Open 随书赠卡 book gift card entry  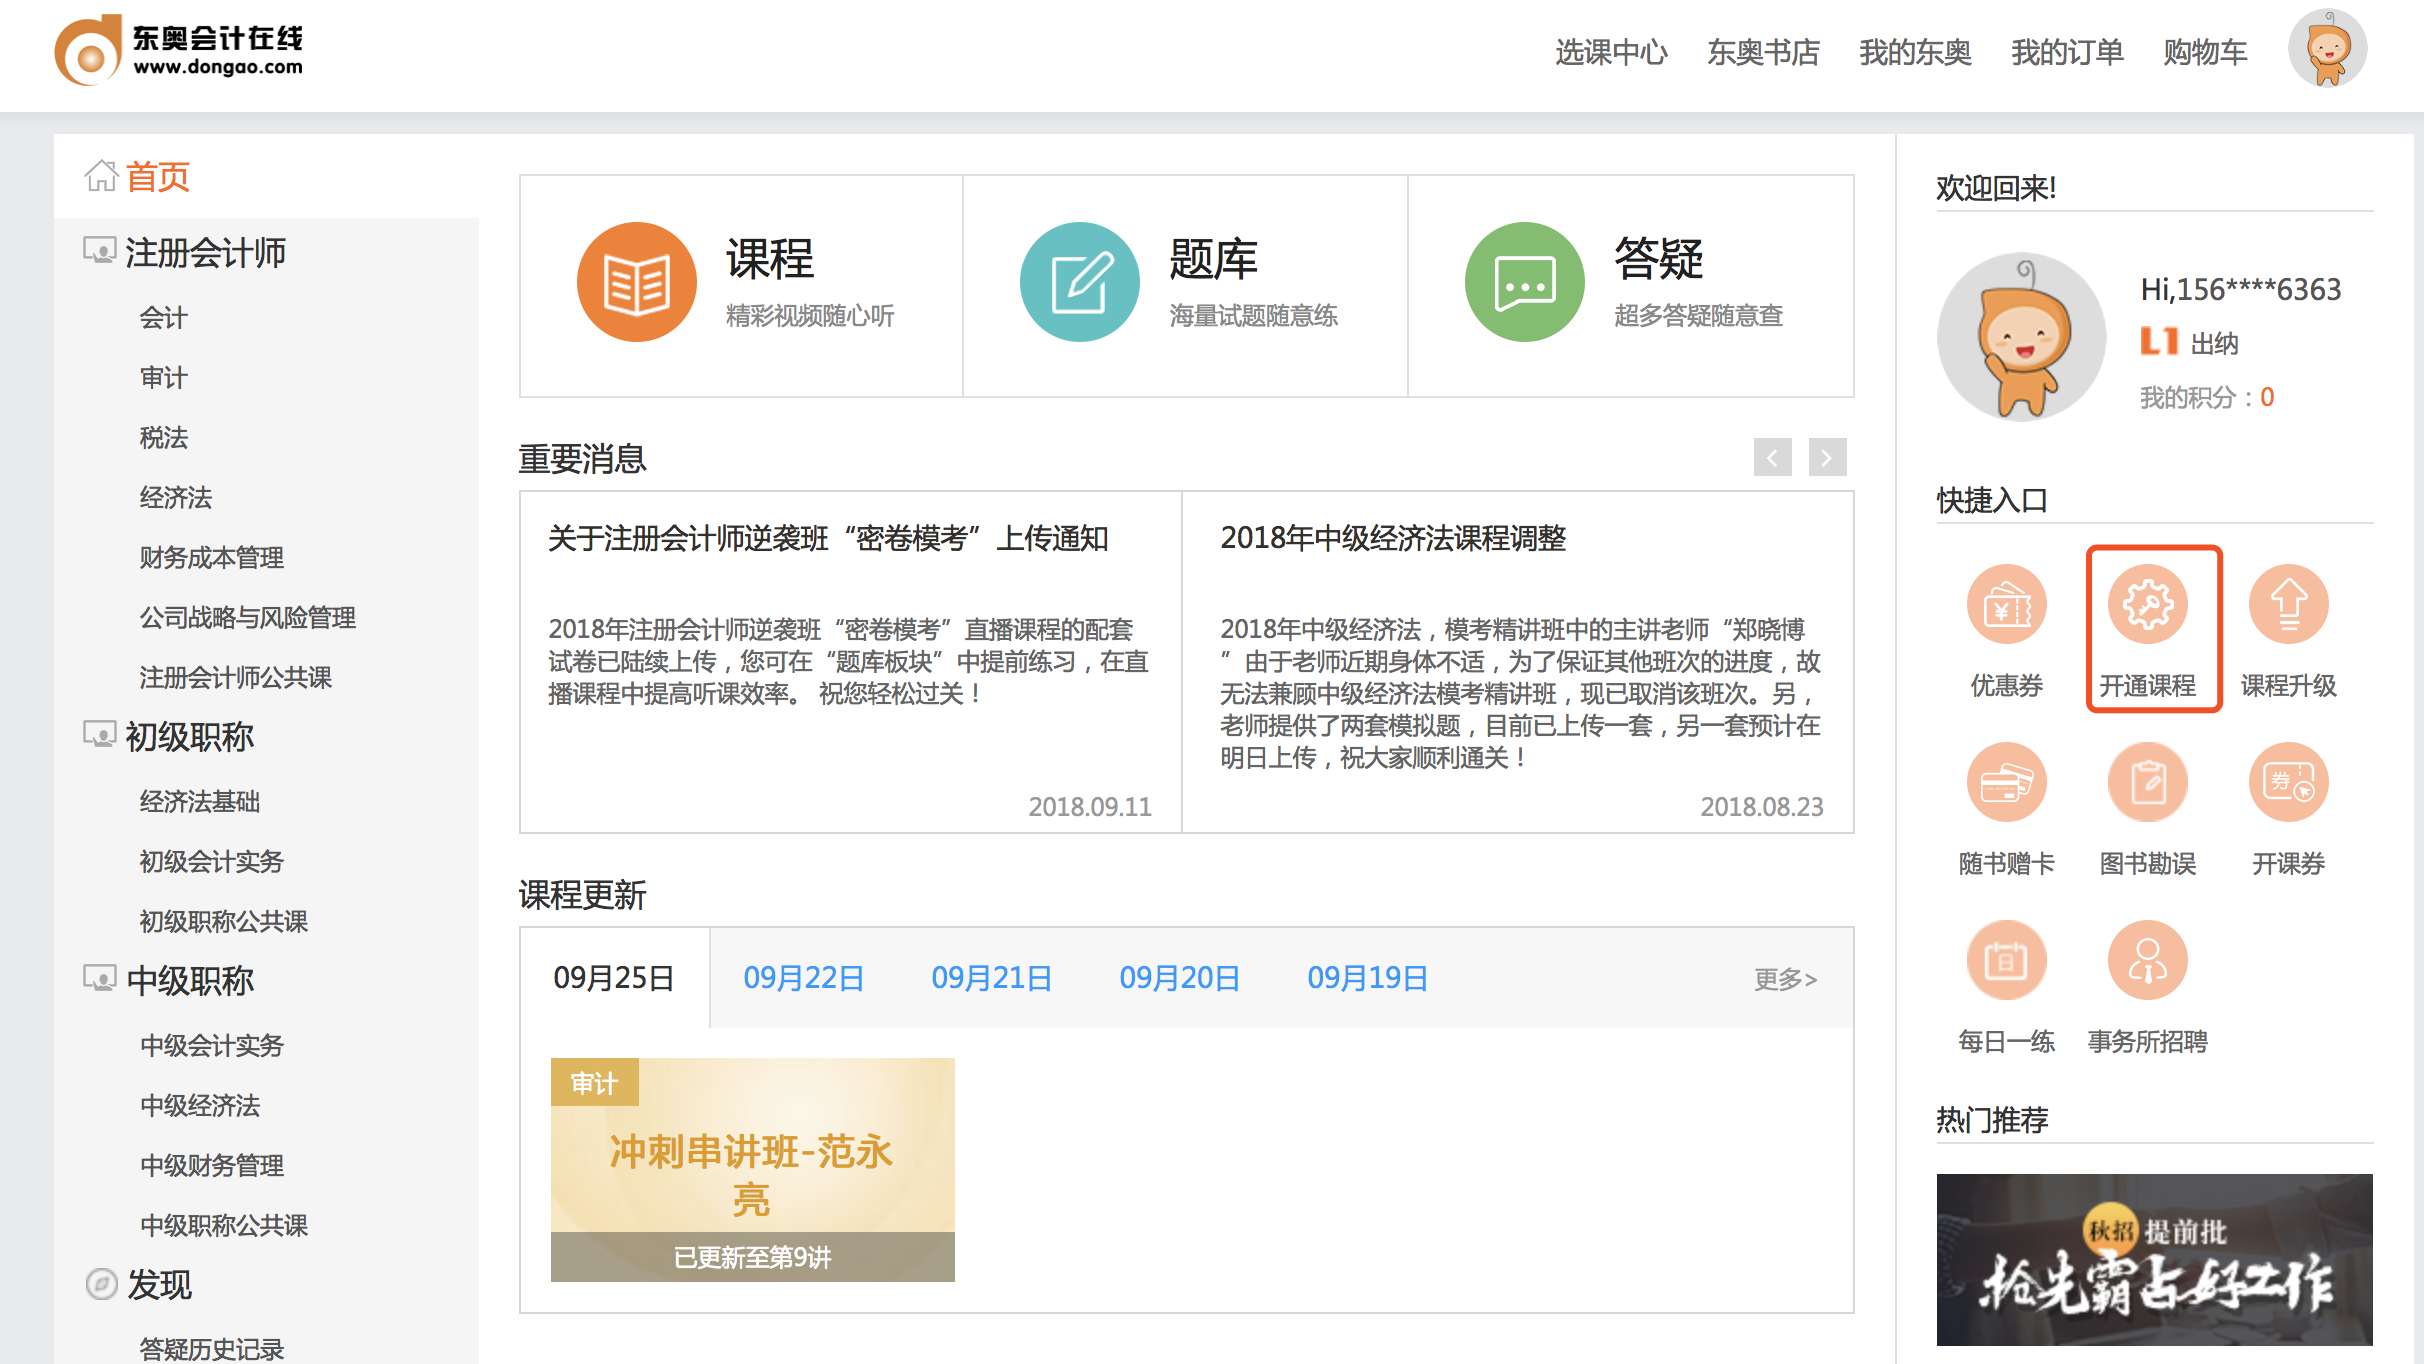[2005, 783]
